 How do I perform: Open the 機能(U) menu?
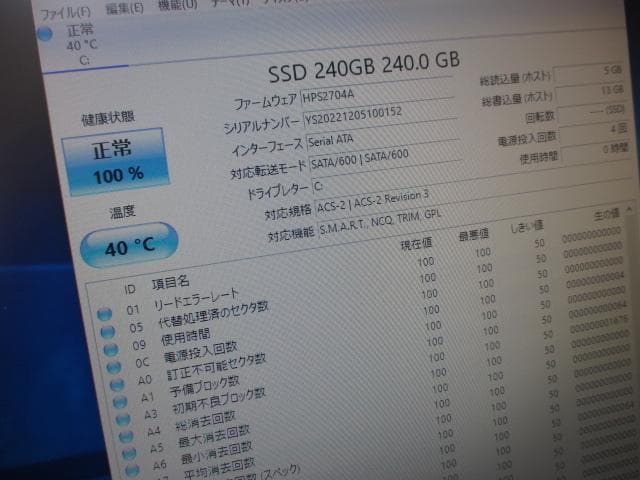[x=178, y=4]
